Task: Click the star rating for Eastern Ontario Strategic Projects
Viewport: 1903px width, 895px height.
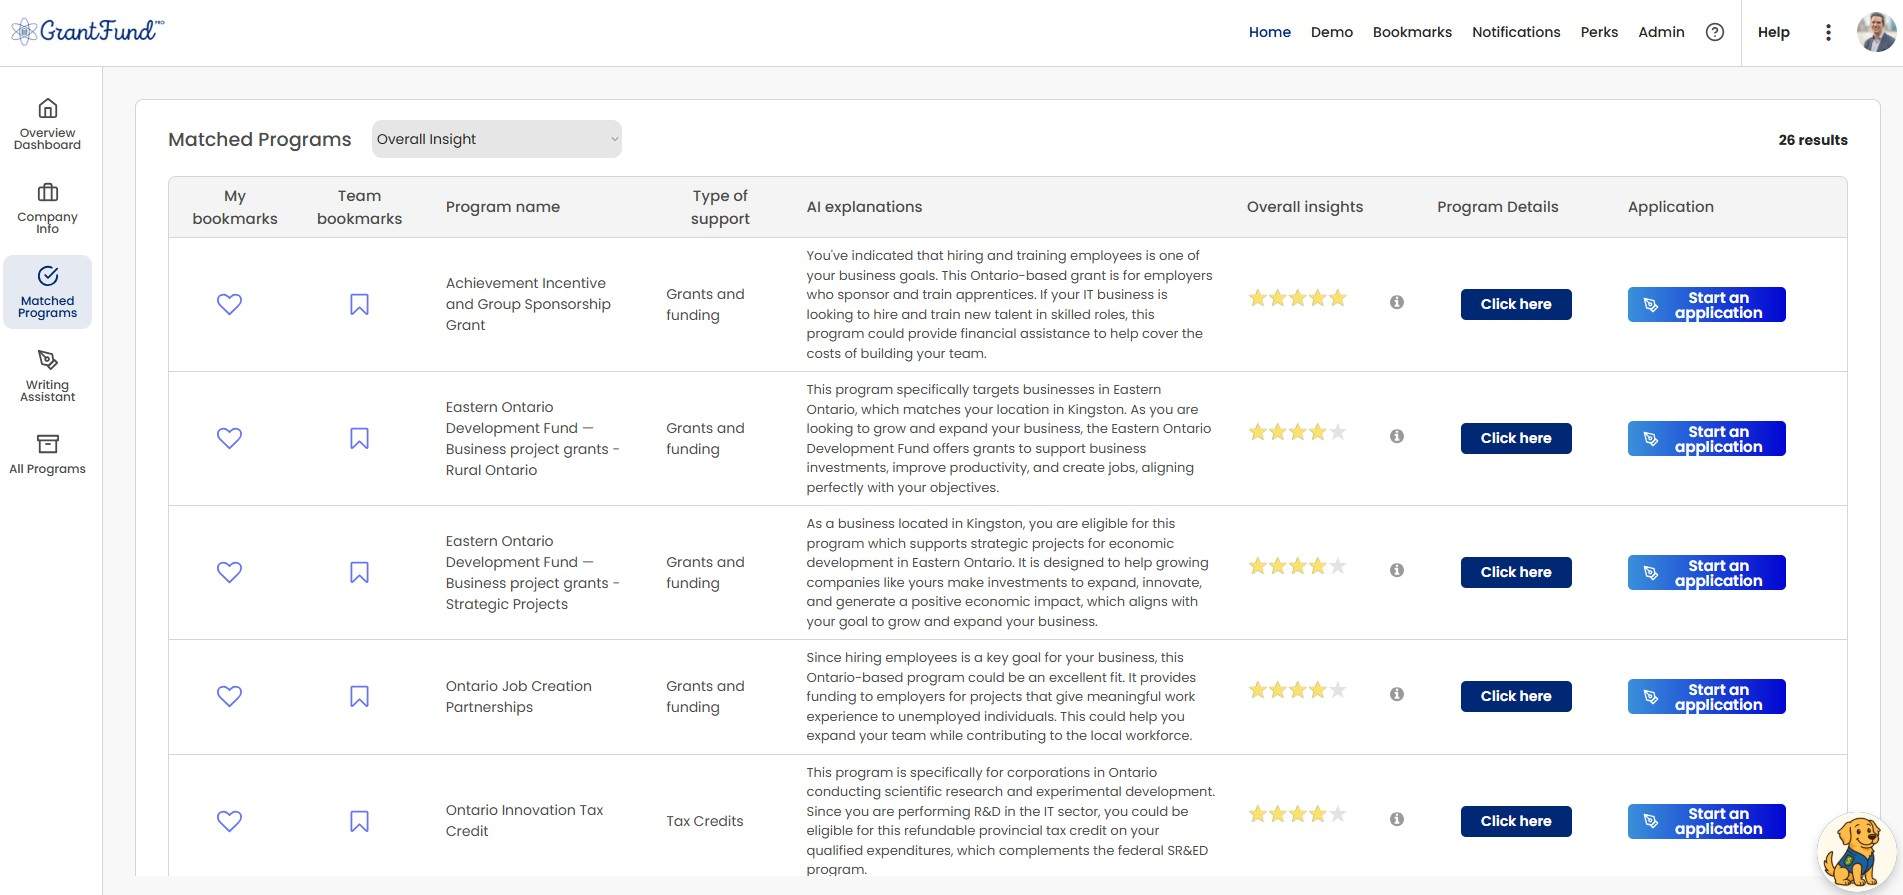Action: [1297, 565]
